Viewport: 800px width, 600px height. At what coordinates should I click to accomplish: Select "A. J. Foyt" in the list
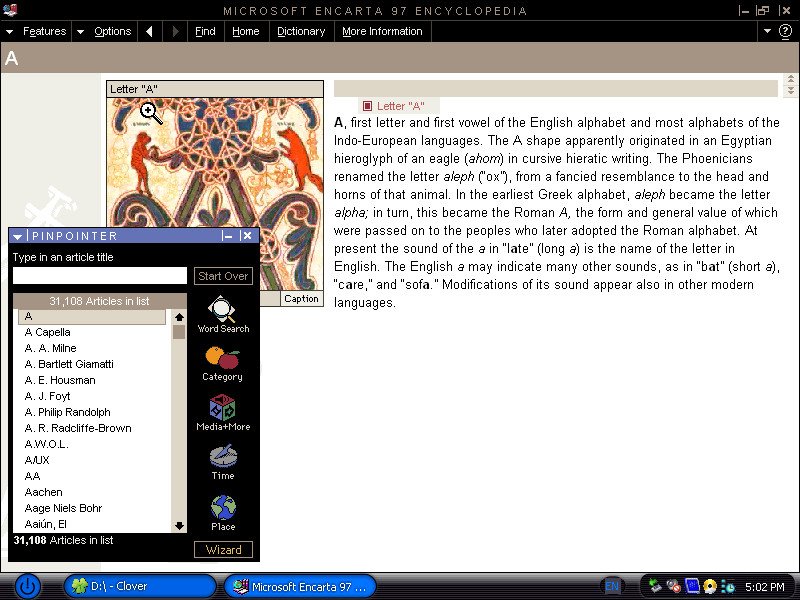point(47,396)
